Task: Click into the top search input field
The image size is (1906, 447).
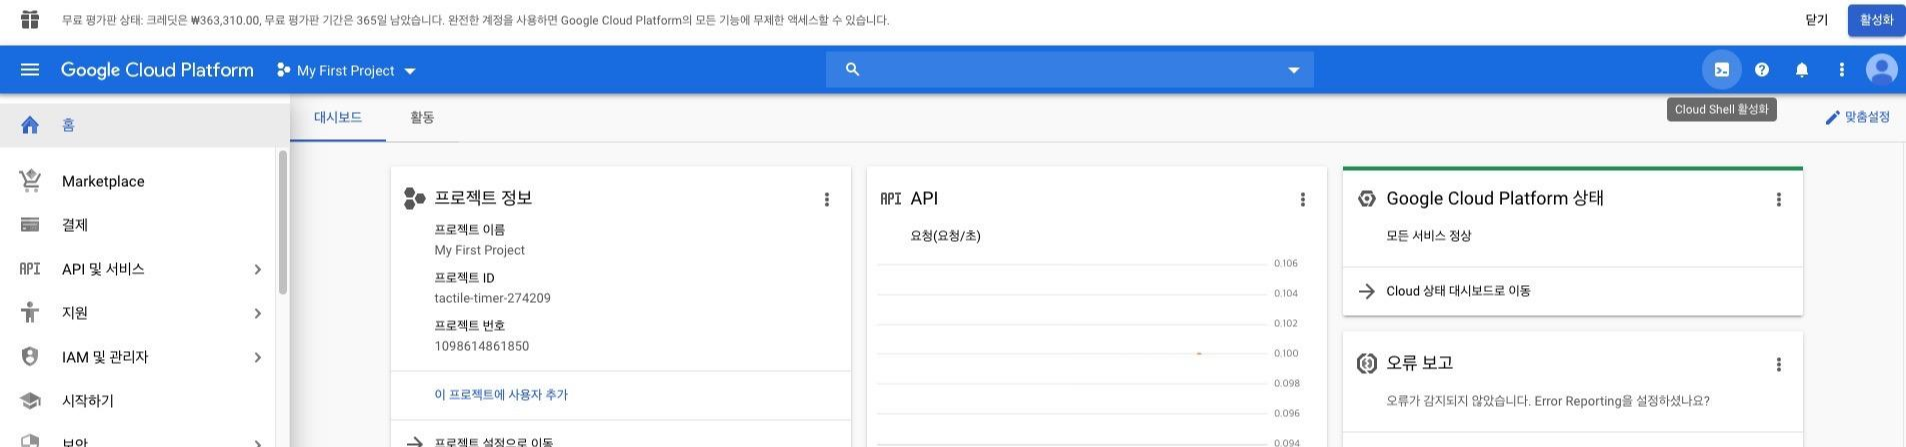Action: 1070,70
